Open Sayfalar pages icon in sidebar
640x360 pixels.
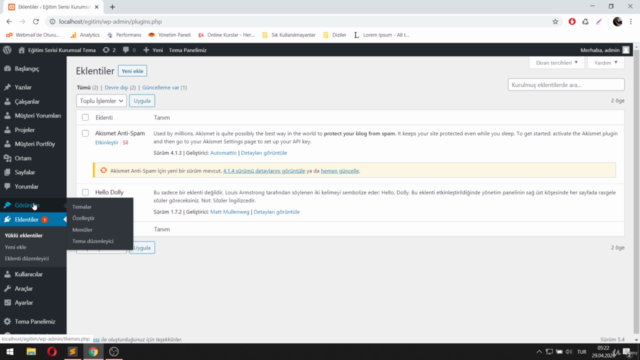(x=7, y=172)
